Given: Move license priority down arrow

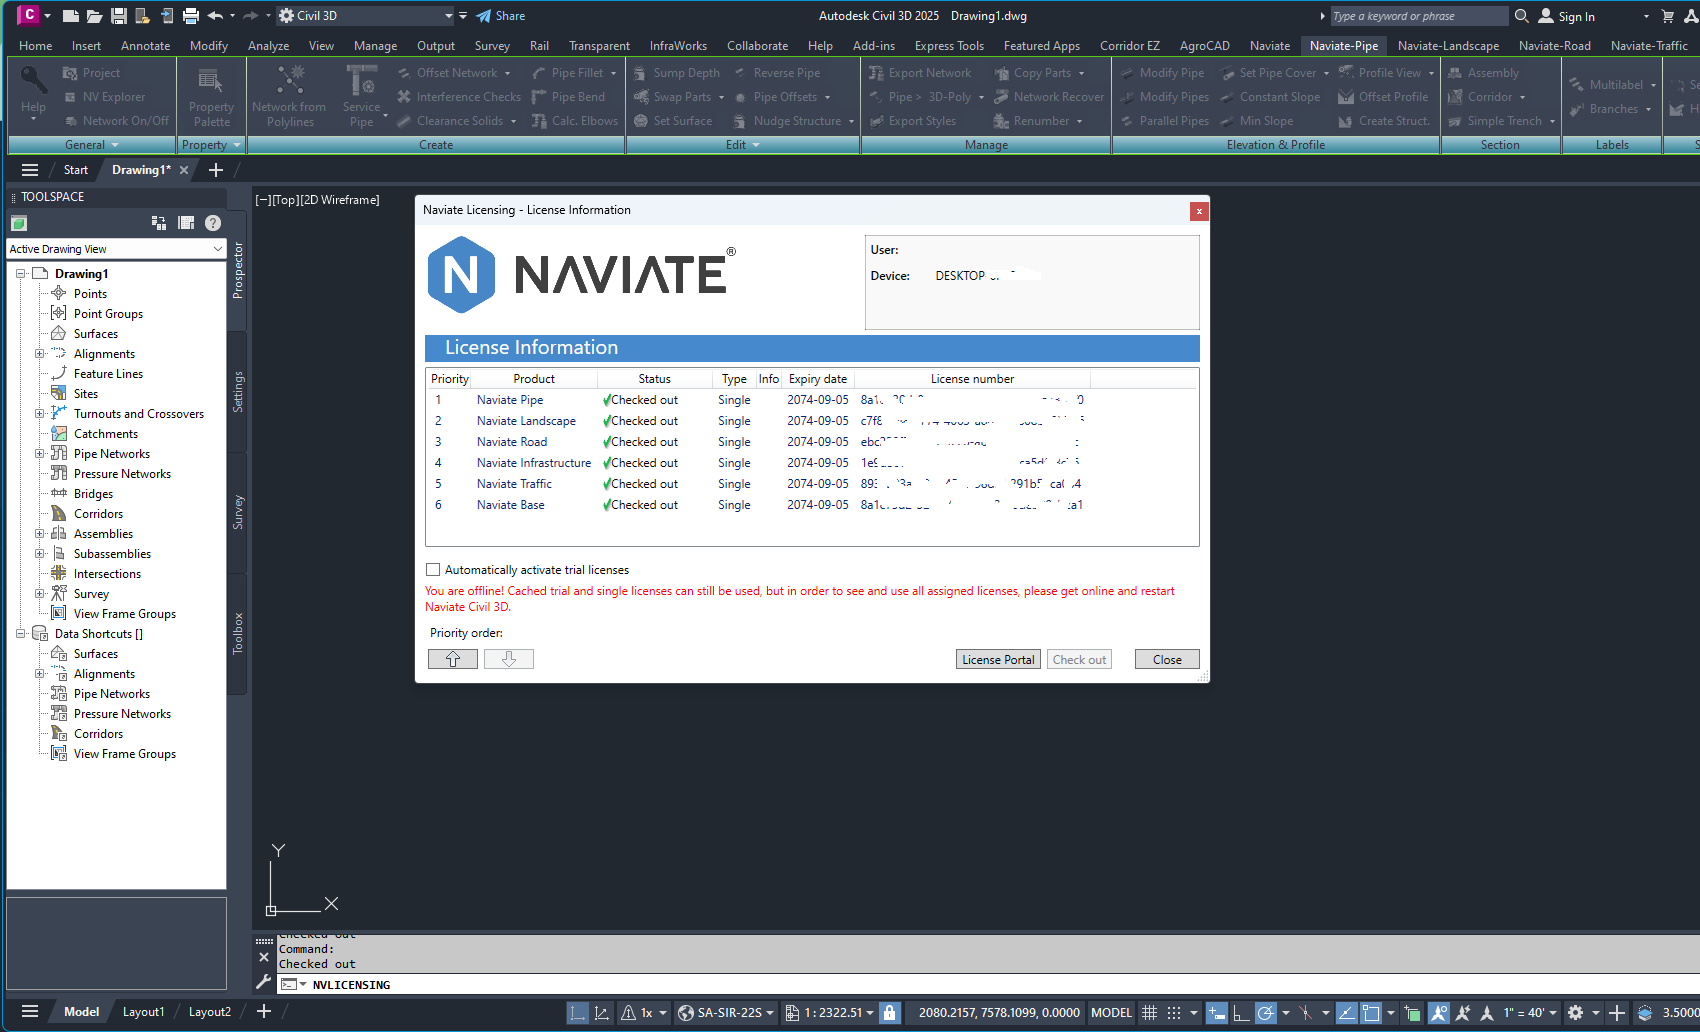Looking at the screenshot, I should pos(509,659).
